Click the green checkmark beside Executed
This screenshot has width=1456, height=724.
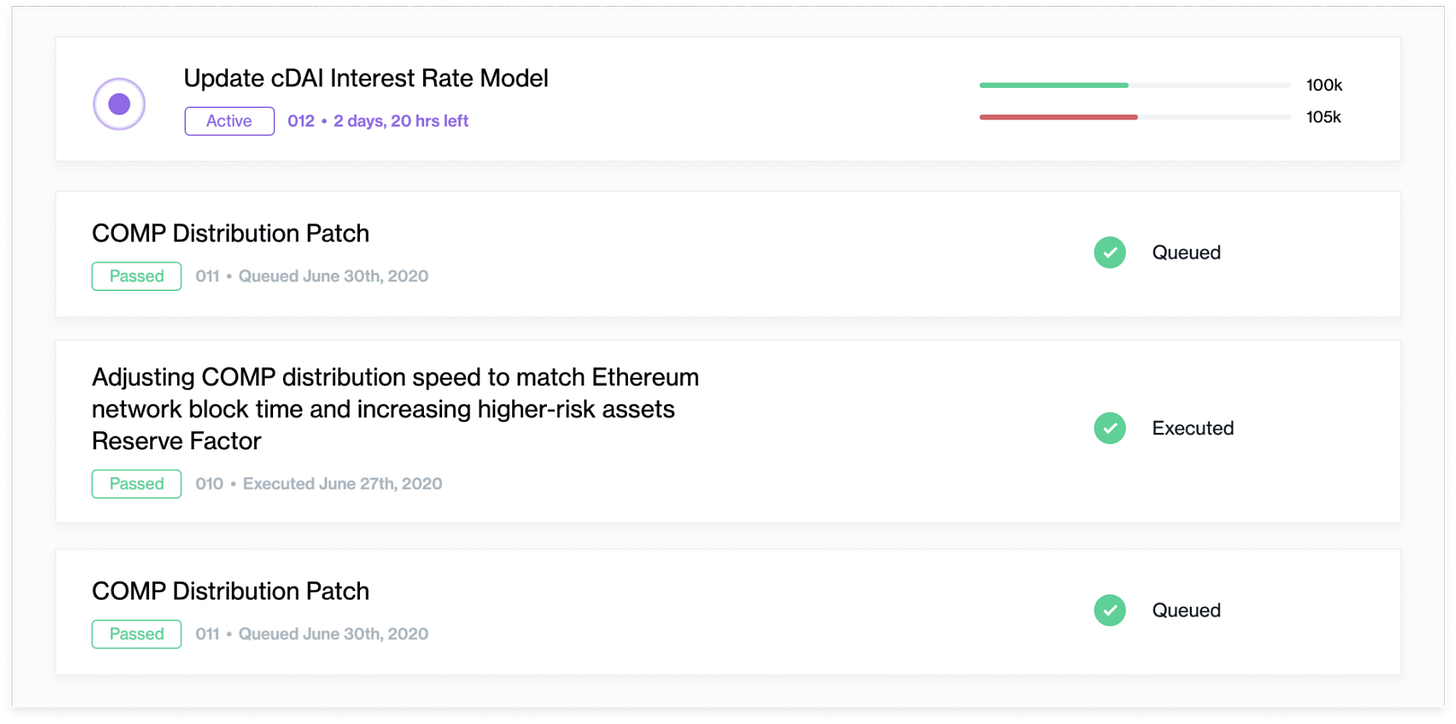pyautogui.click(x=1109, y=428)
